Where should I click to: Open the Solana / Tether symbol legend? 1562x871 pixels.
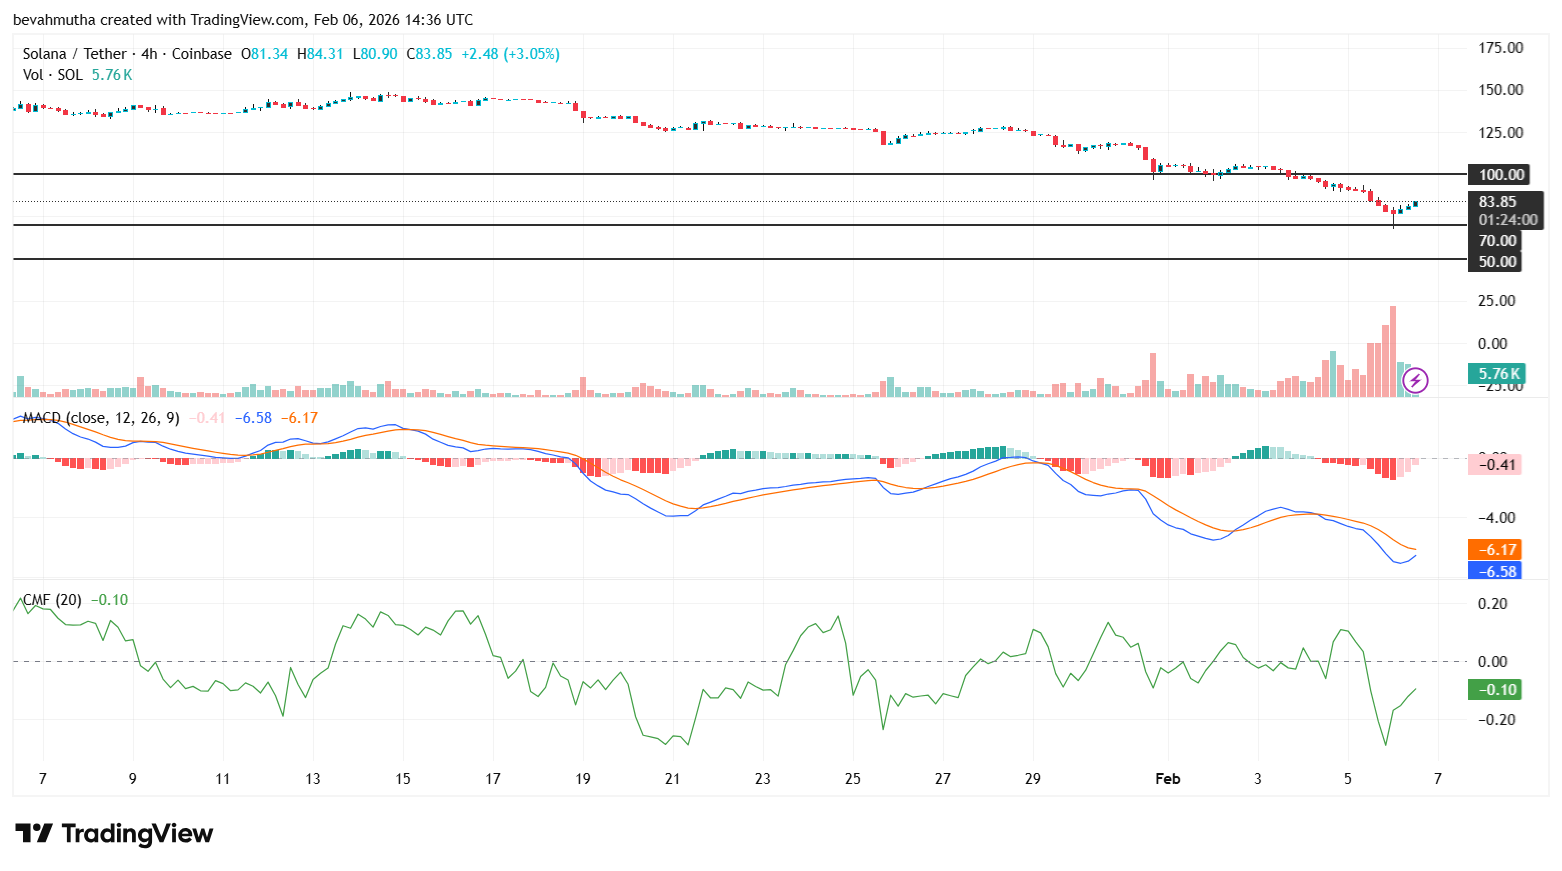click(x=75, y=53)
